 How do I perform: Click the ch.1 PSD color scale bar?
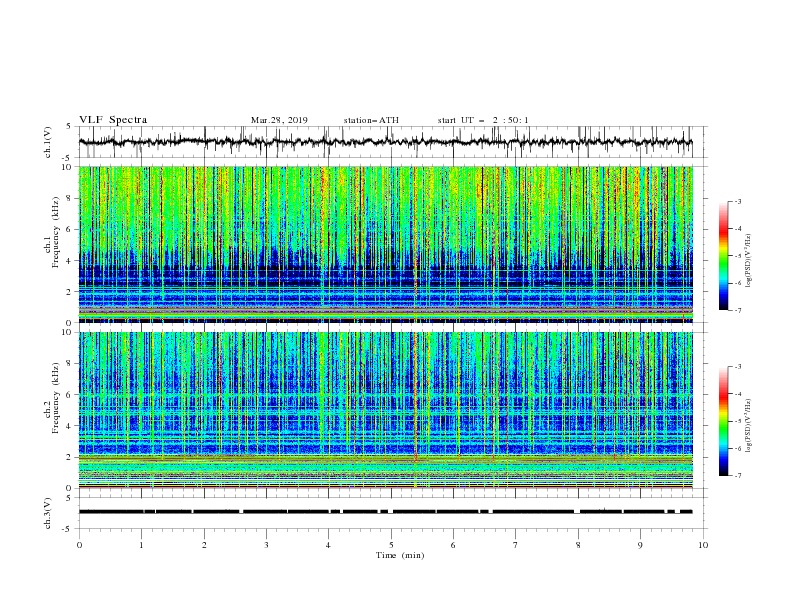723,256
